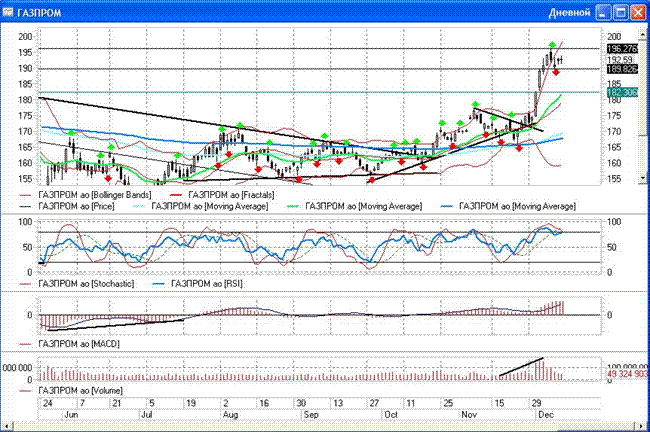The image size is (650, 432).
Task: Click the date 24 on time axis
Action: point(48,403)
